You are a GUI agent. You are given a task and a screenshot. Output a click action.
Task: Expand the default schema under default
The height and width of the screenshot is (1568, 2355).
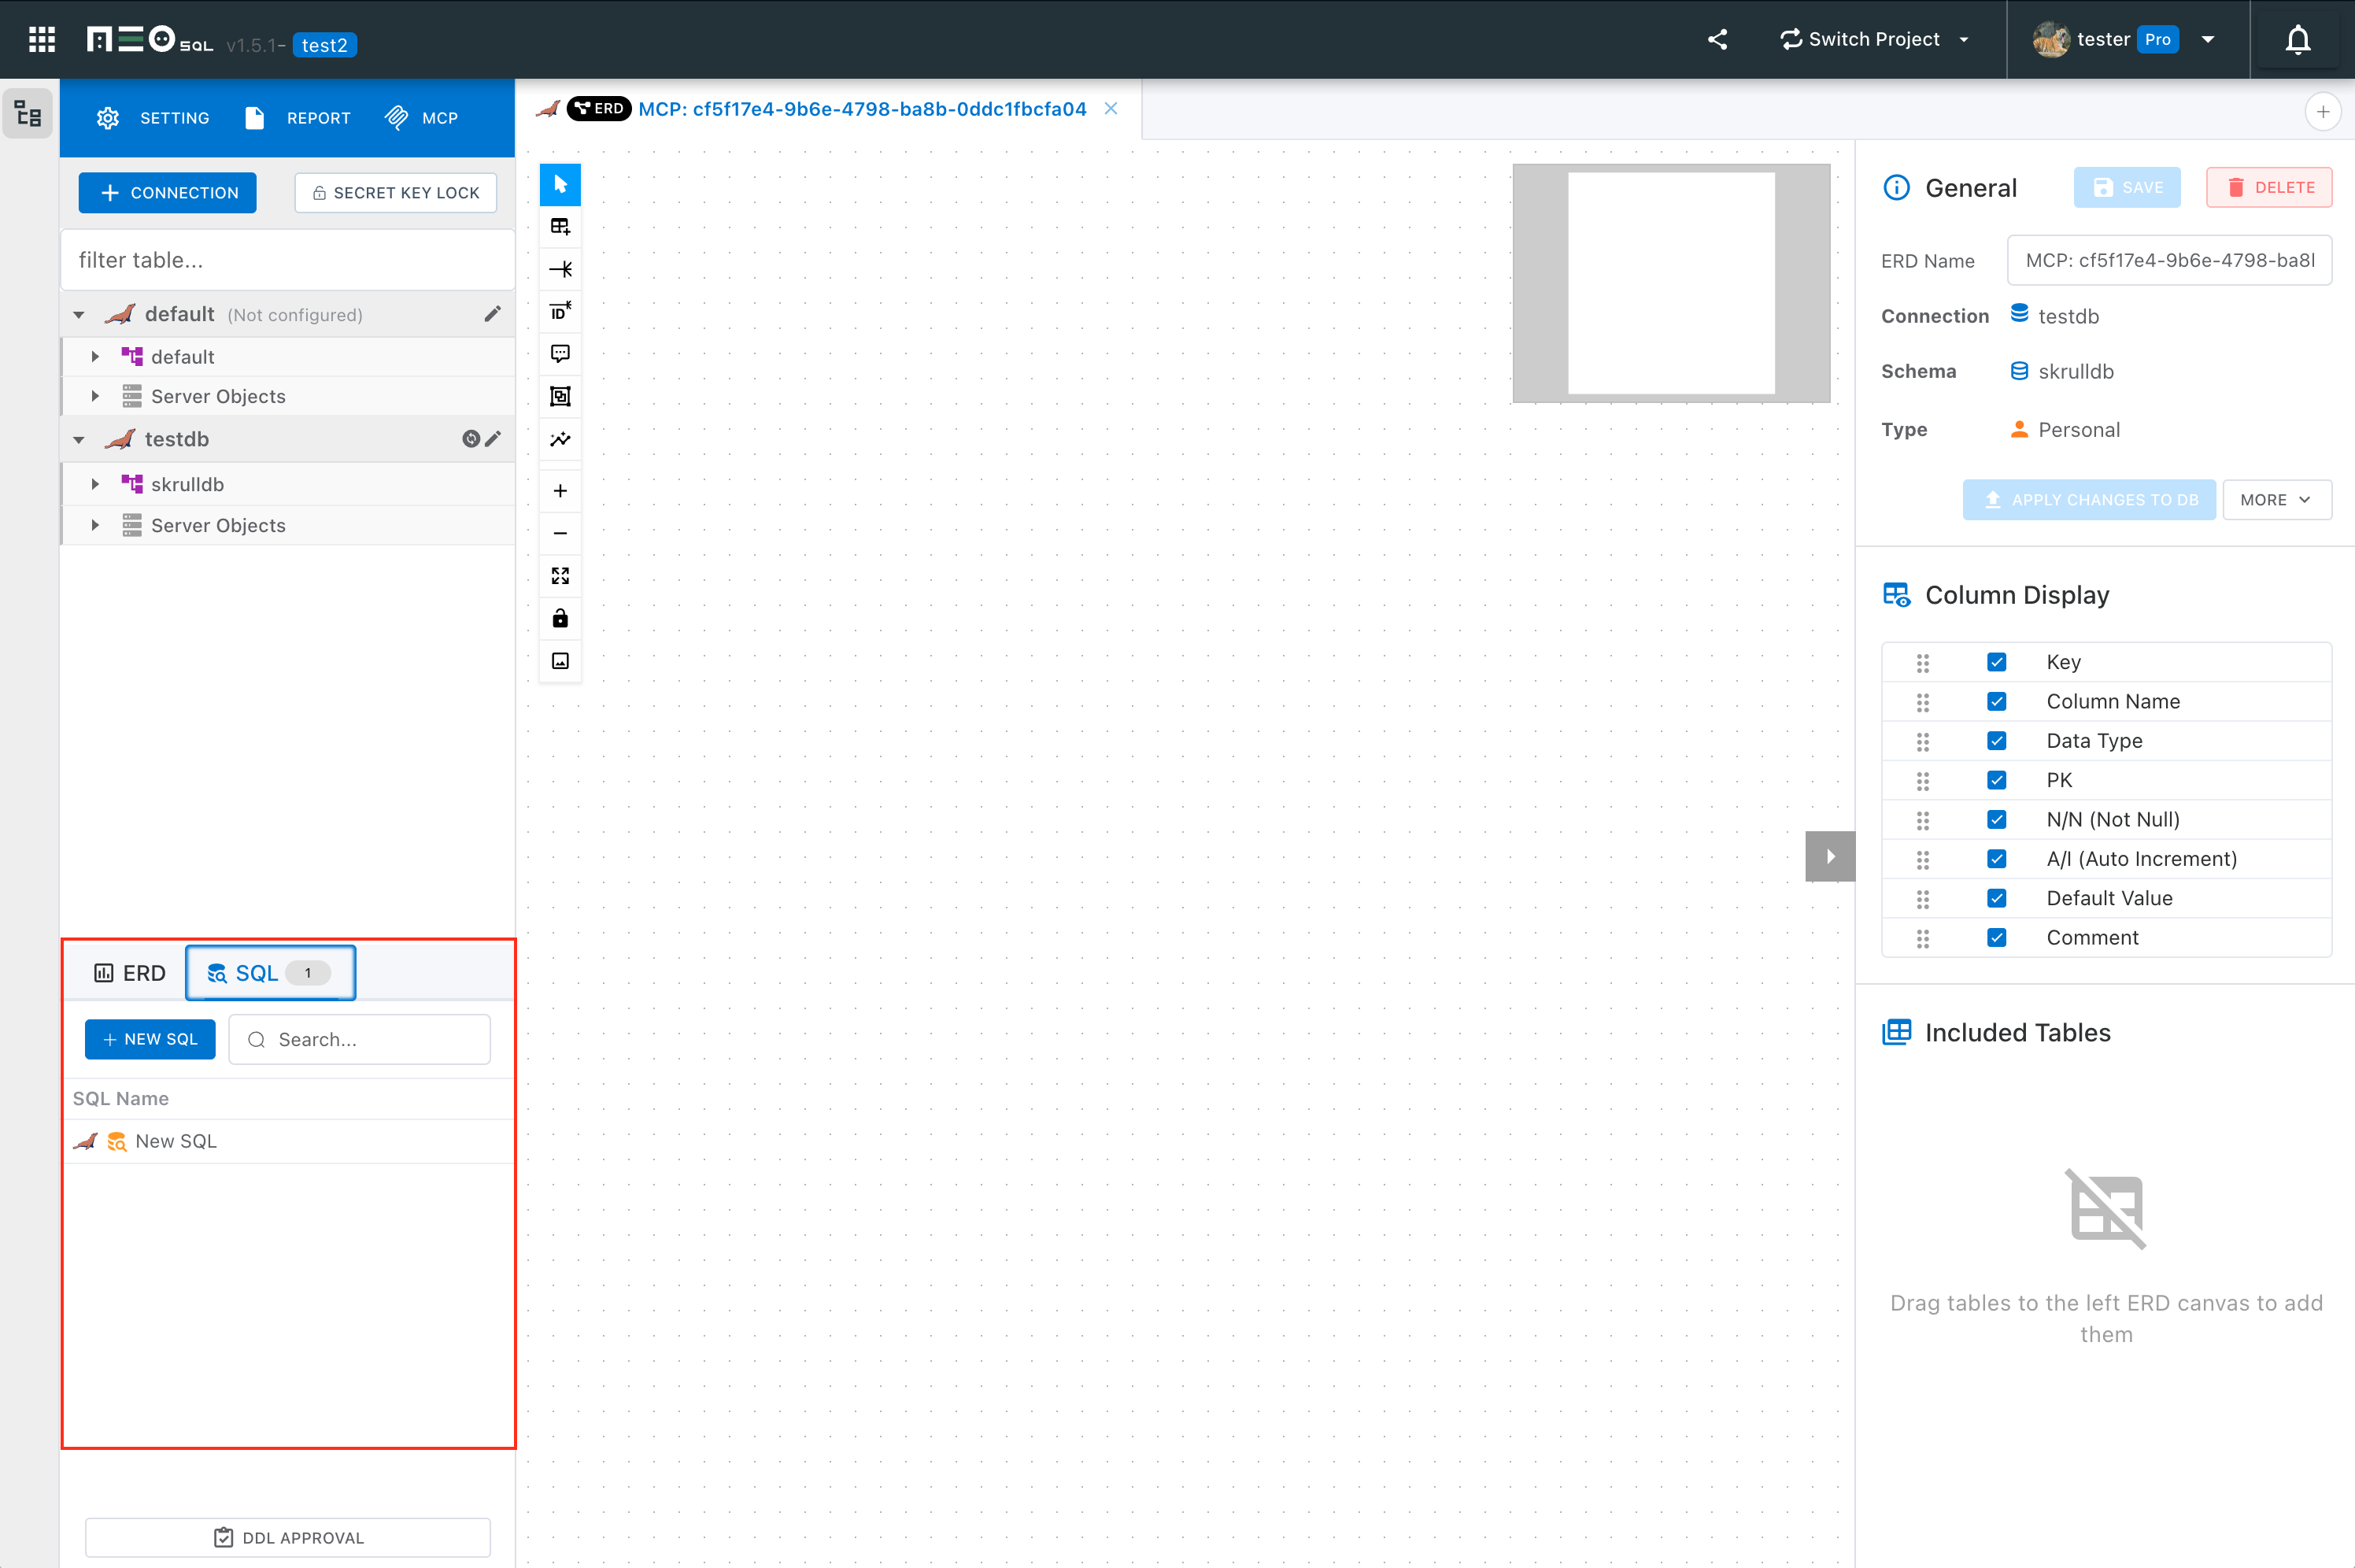tap(95, 357)
